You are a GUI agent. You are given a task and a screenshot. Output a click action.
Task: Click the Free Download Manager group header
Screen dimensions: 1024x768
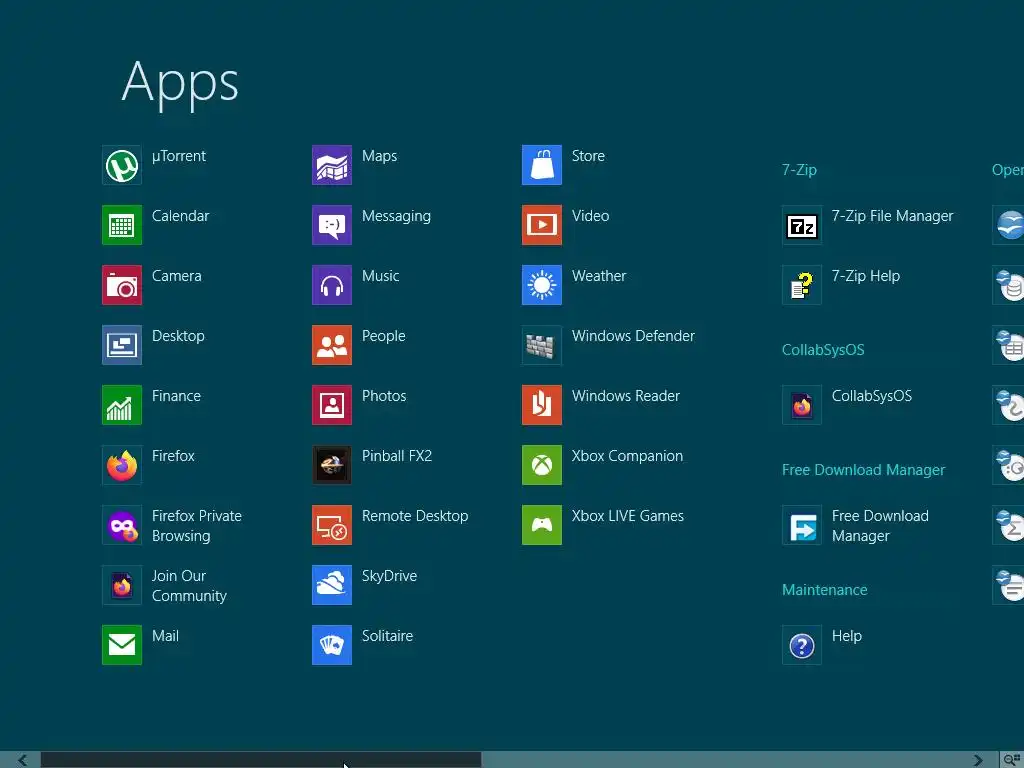click(863, 470)
